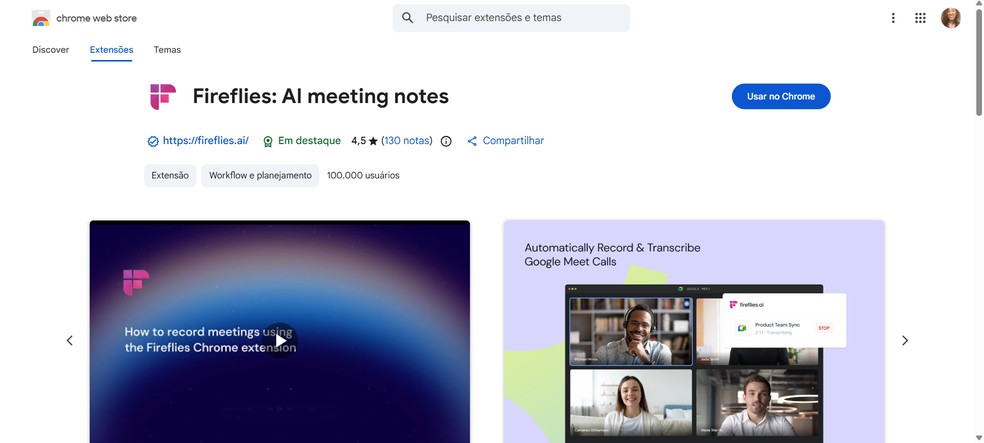Open the Google apps grid
Screen dimensions: 984x443
tap(920, 18)
